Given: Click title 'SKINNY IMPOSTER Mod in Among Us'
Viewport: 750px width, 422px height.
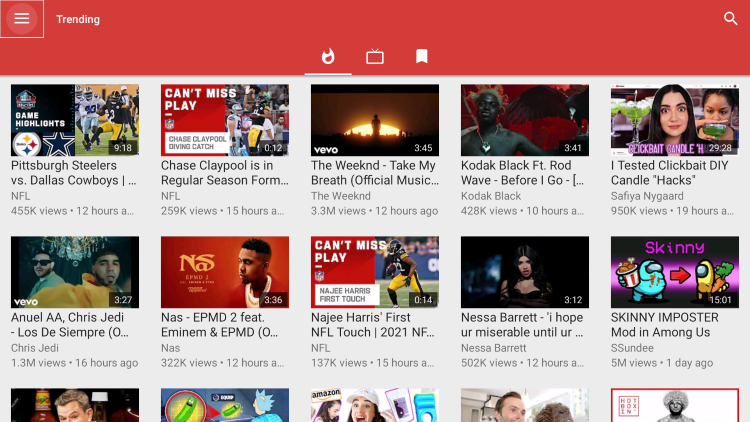Looking at the screenshot, I should (665, 325).
